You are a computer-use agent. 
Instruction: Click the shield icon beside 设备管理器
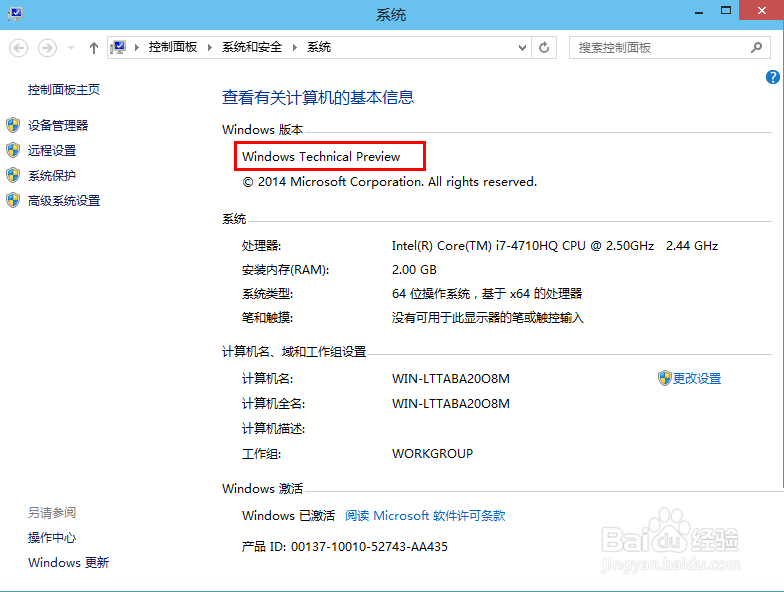[14, 125]
